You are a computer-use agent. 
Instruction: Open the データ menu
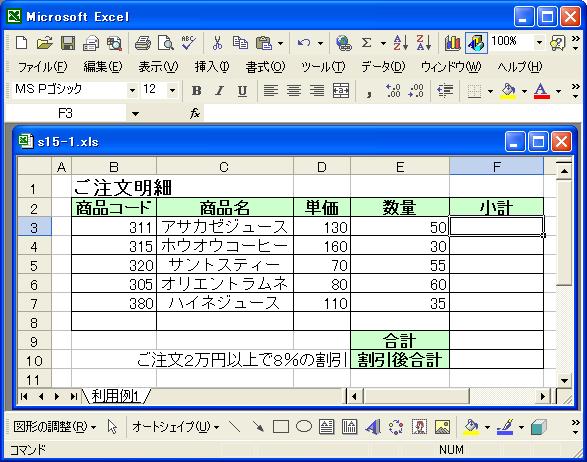click(x=383, y=67)
